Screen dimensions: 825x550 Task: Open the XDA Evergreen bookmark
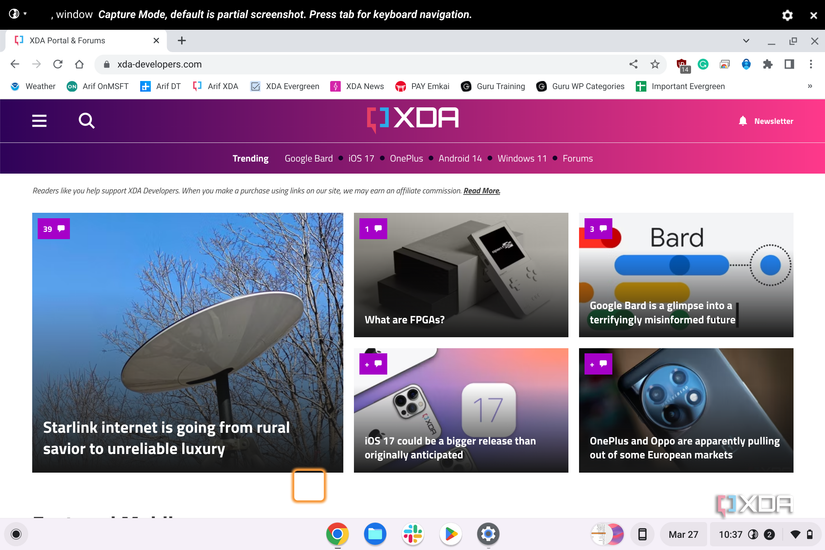[x=285, y=86]
